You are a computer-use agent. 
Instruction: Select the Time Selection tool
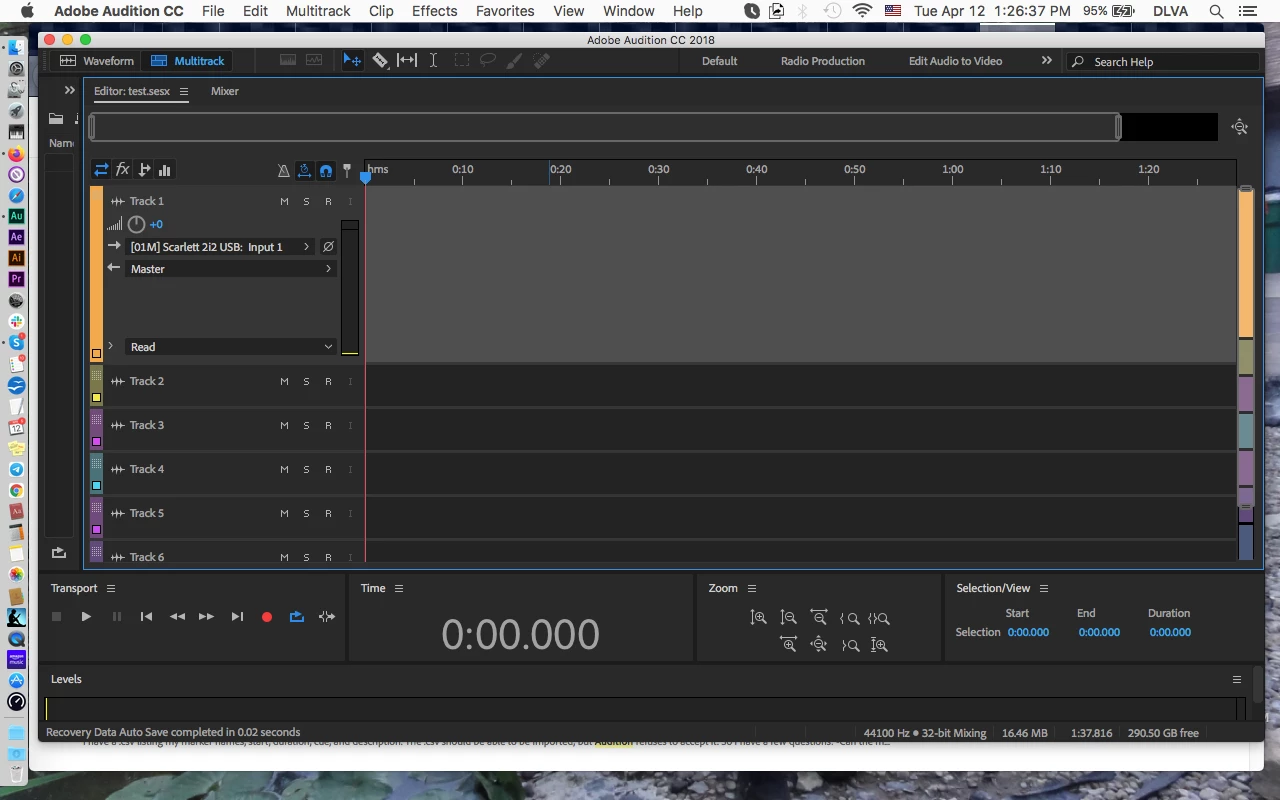433,61
